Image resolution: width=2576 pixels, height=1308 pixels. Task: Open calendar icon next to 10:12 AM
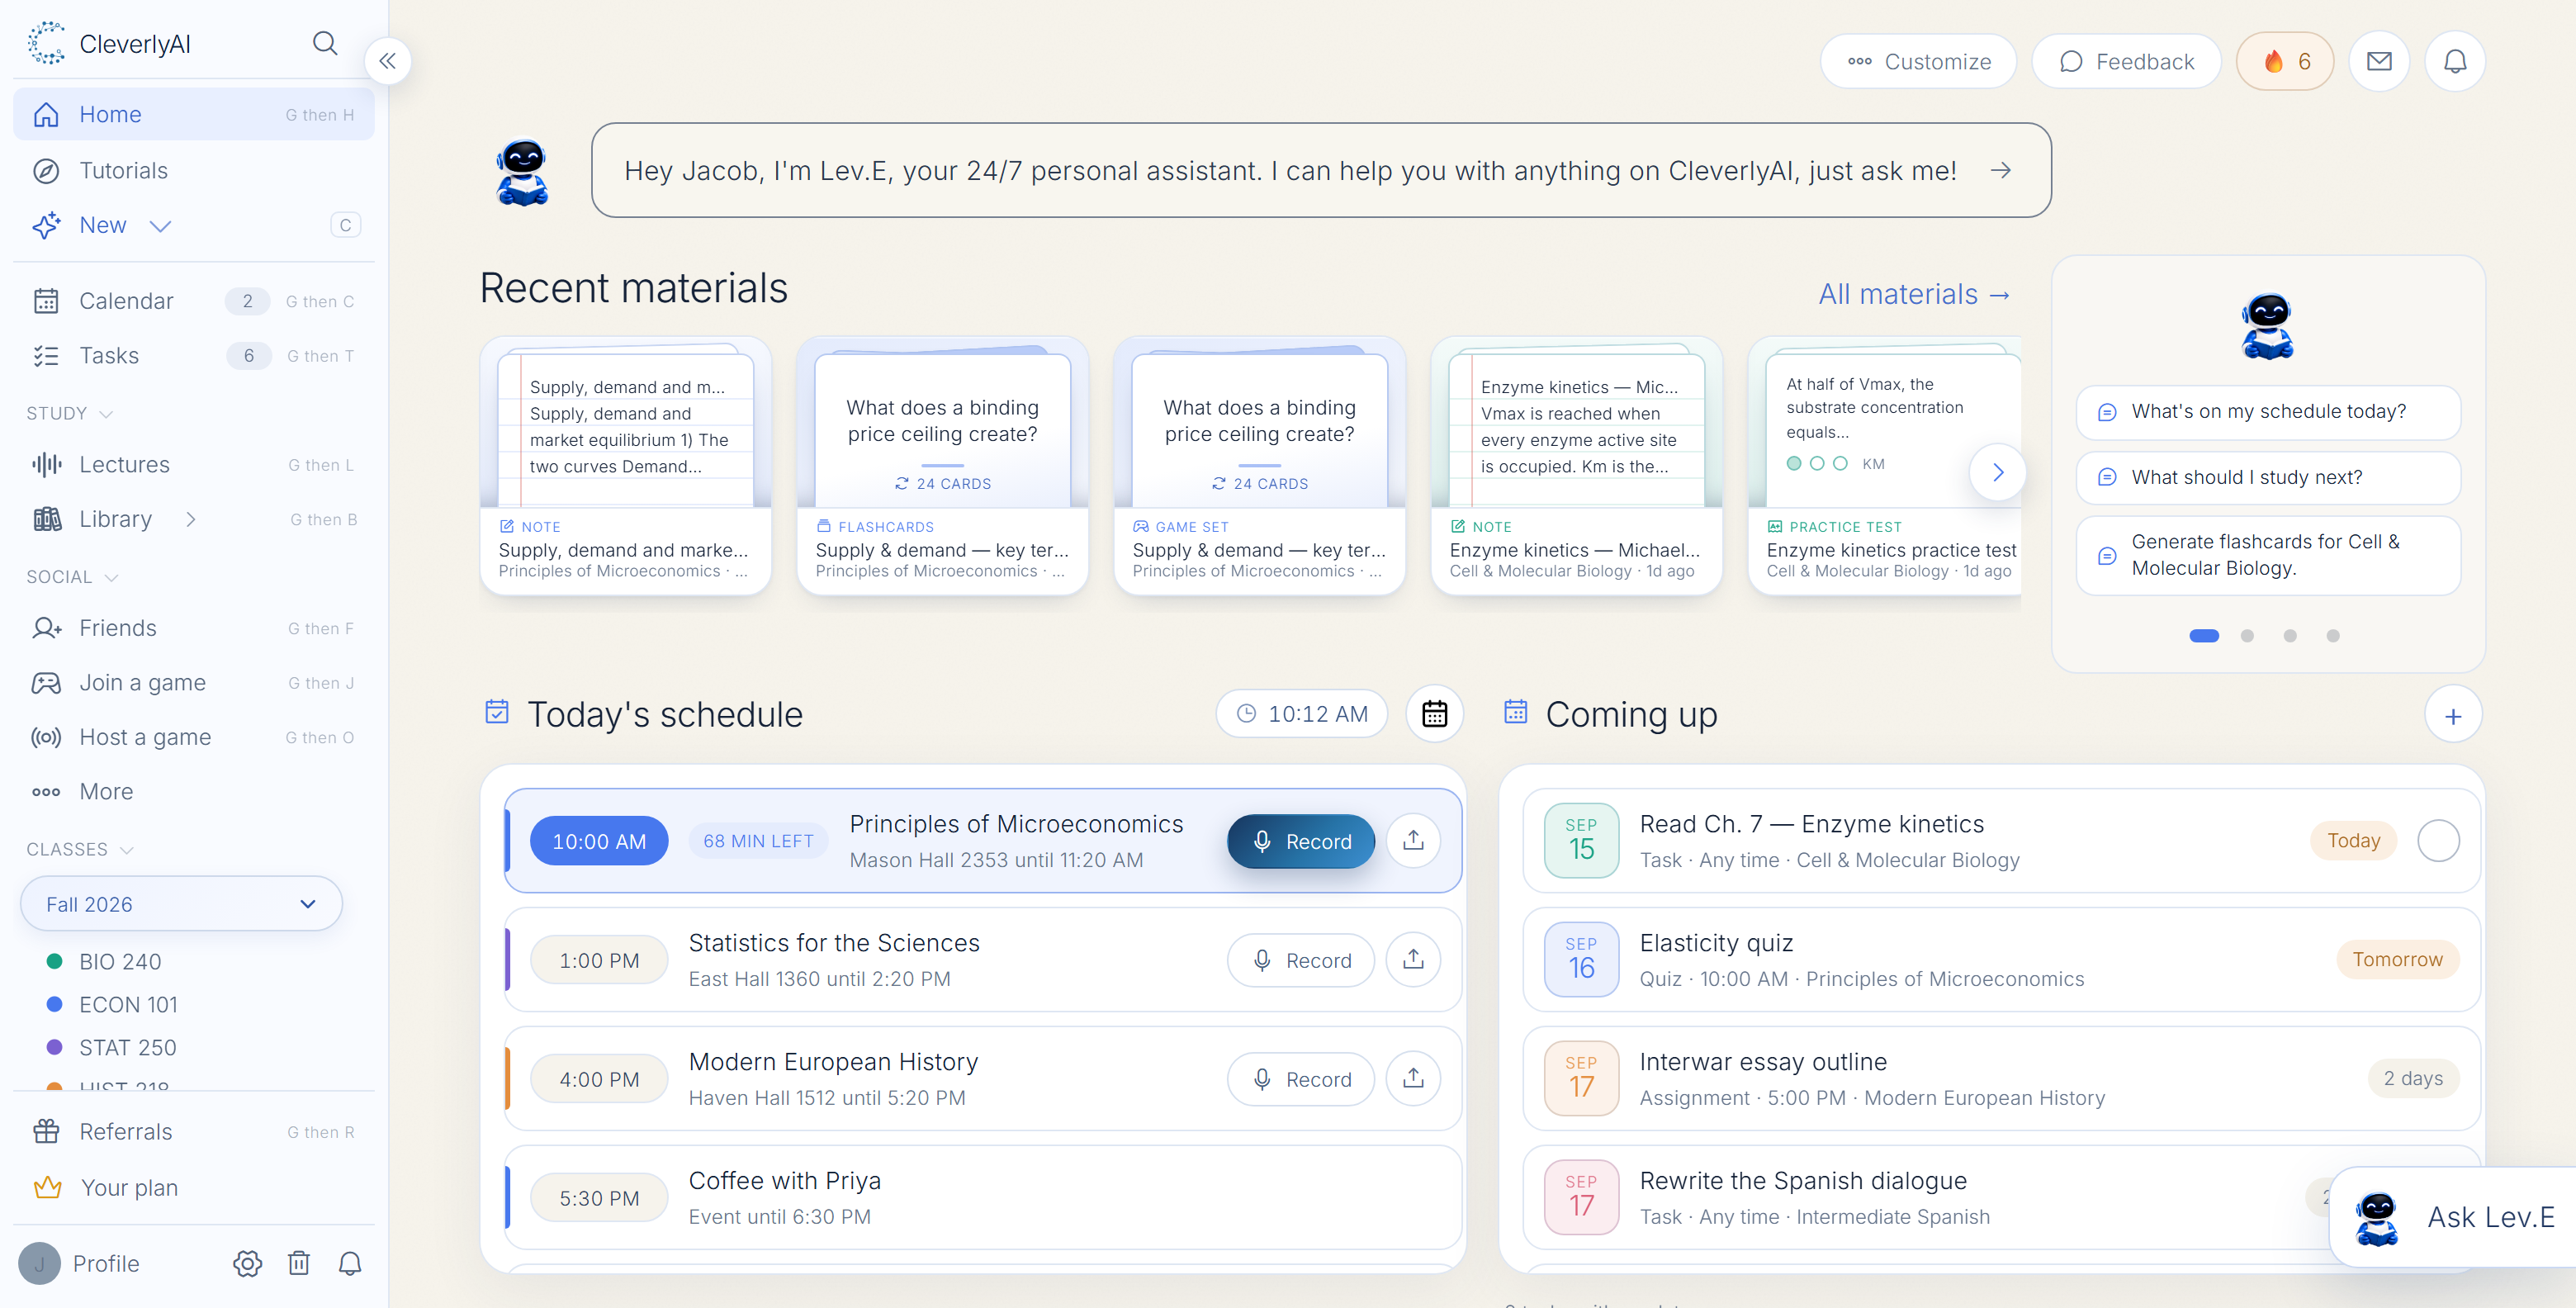click(1434, 713)
